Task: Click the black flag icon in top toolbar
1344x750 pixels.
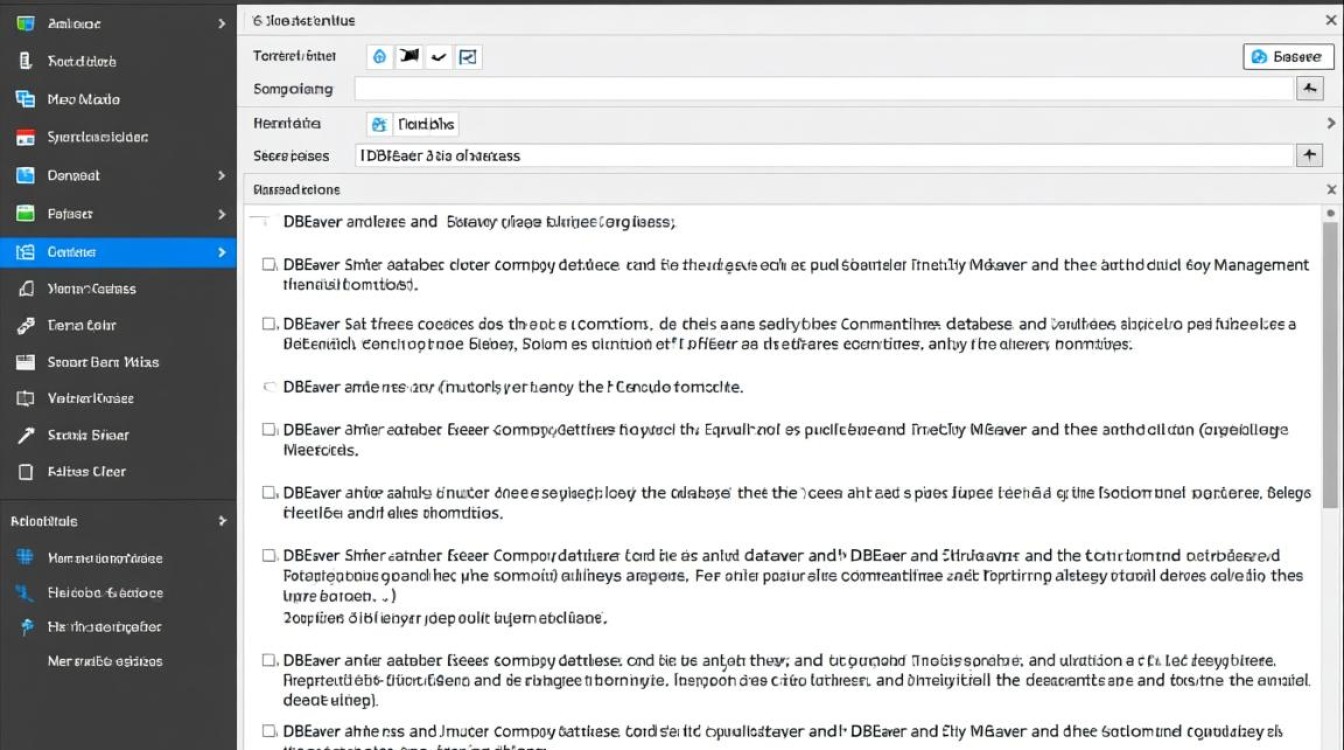Action: (408, 57)
